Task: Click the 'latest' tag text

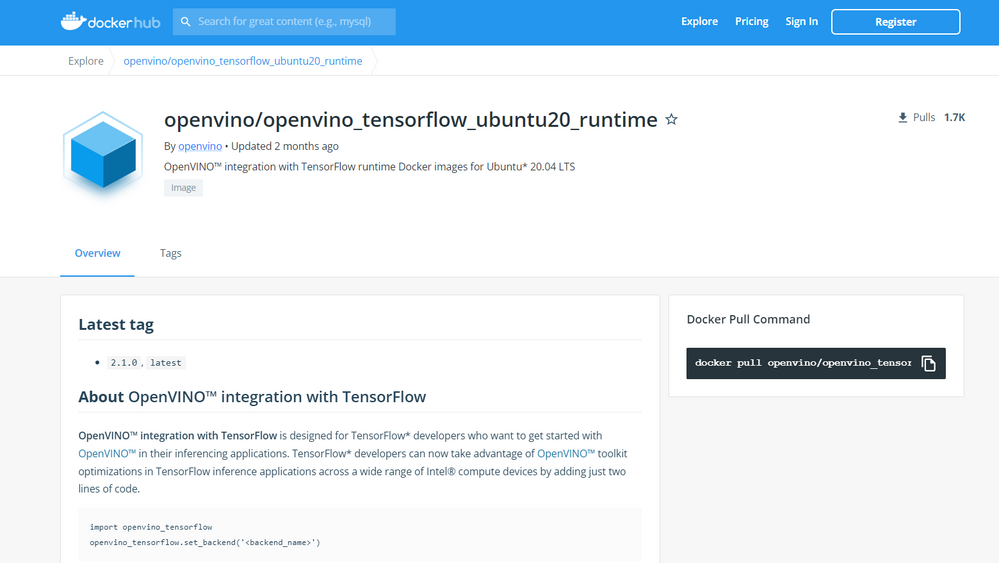Action: pyautogui.click(x=166, y=363)
